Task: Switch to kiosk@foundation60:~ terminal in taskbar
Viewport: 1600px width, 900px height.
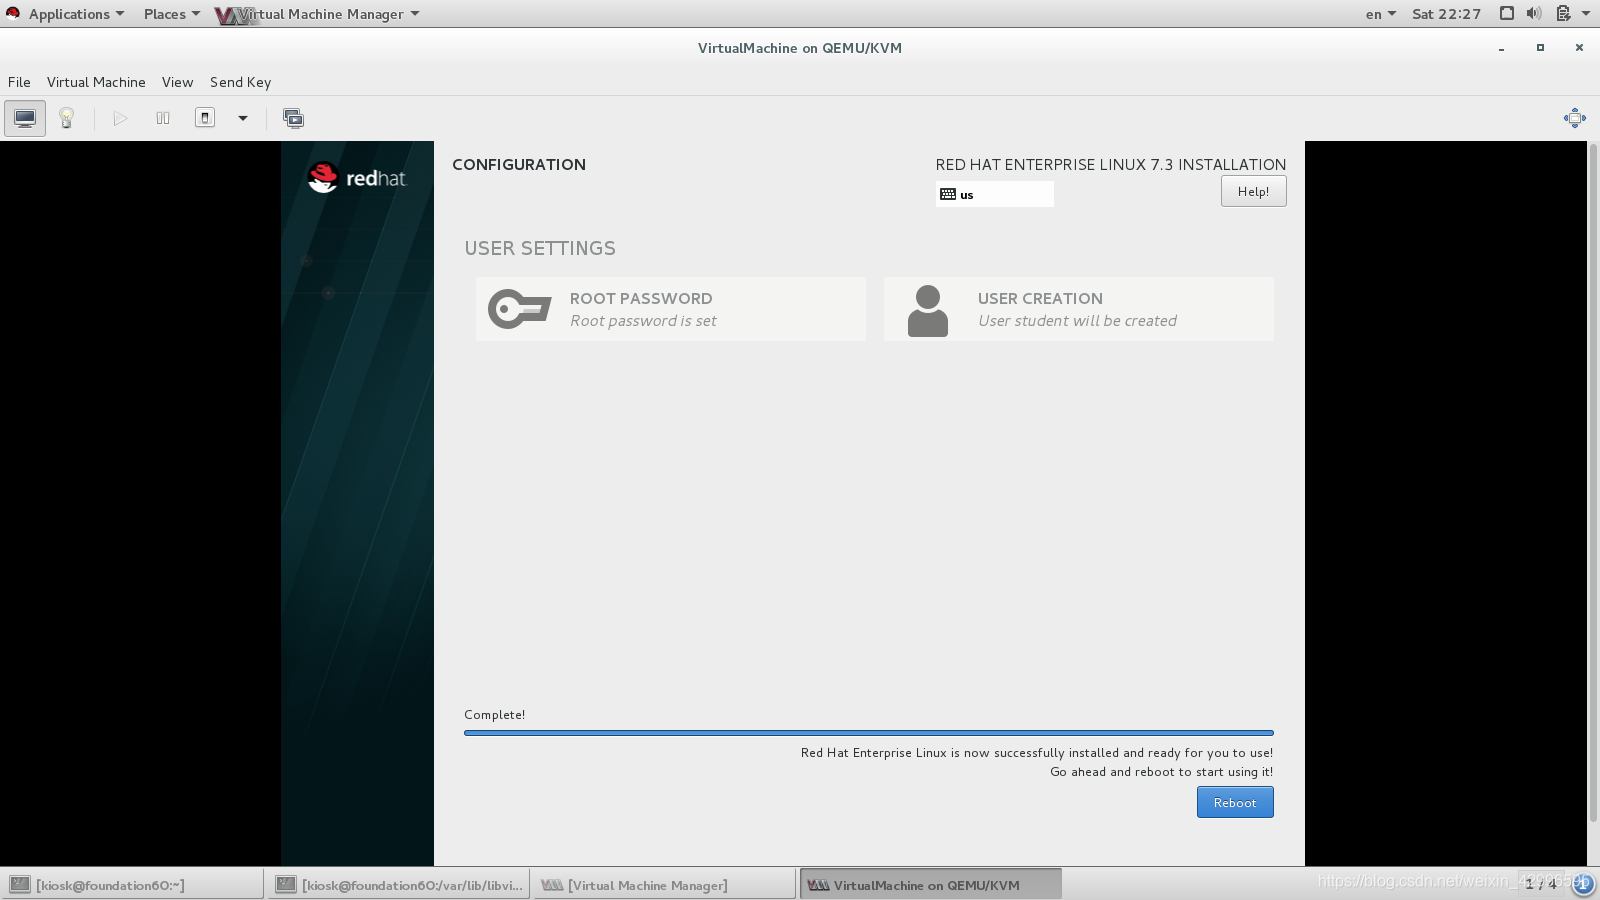Action: (132, 884)
